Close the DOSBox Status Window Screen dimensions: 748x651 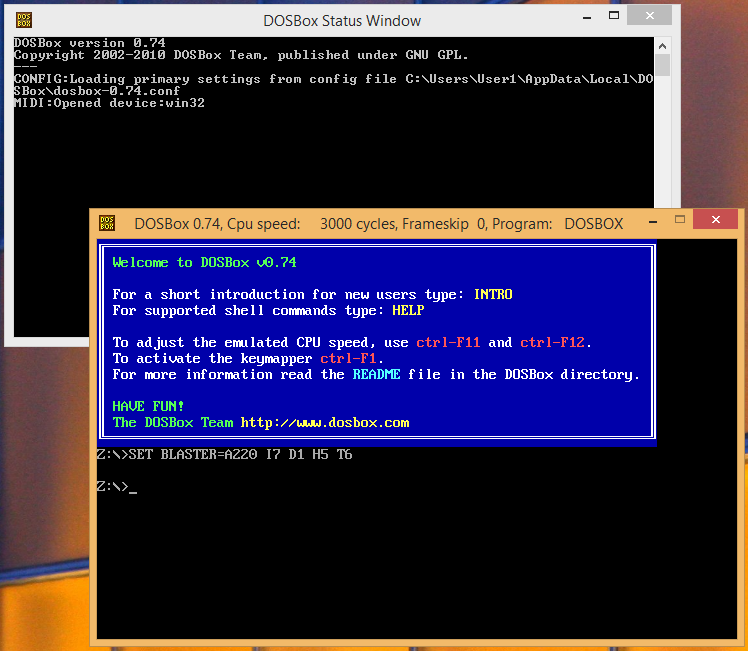pos(649,16)
